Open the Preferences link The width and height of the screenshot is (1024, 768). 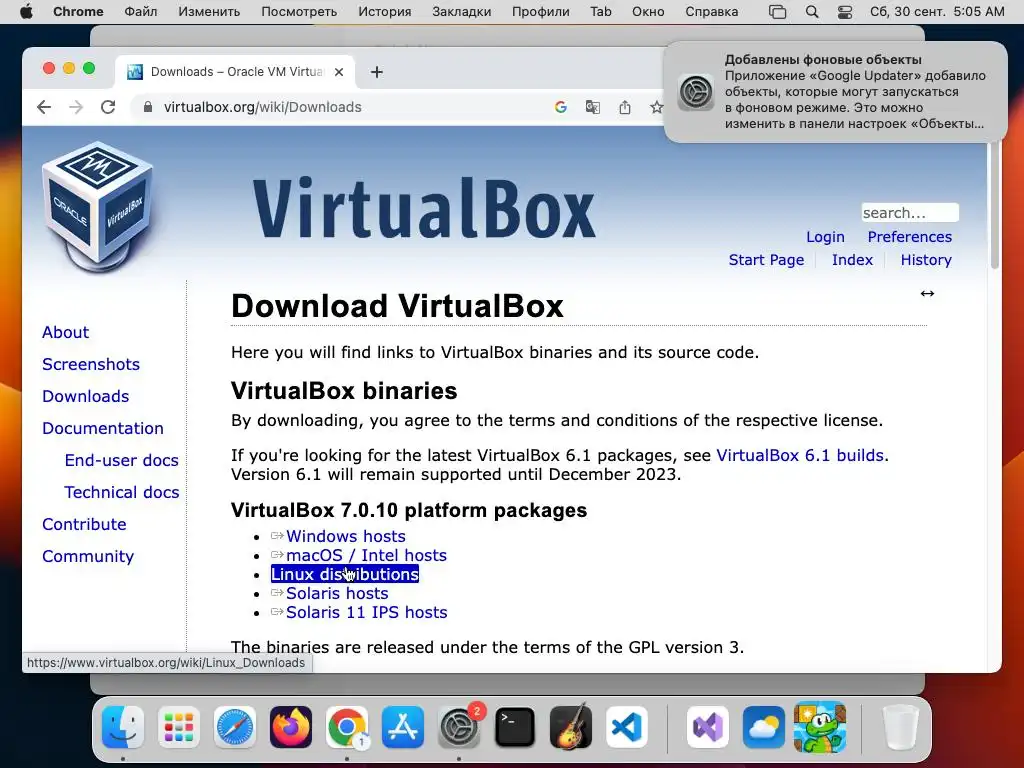click(910, 237)
